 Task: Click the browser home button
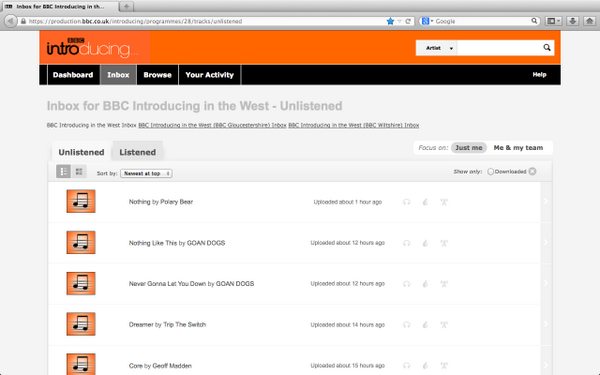click(x=590, y=21)
